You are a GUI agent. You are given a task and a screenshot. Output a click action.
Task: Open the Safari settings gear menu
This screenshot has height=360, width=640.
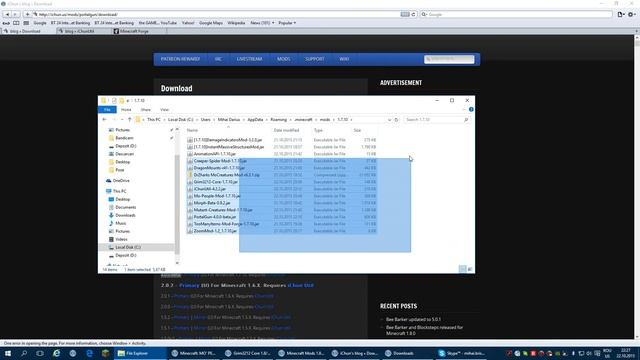(631, 14)
